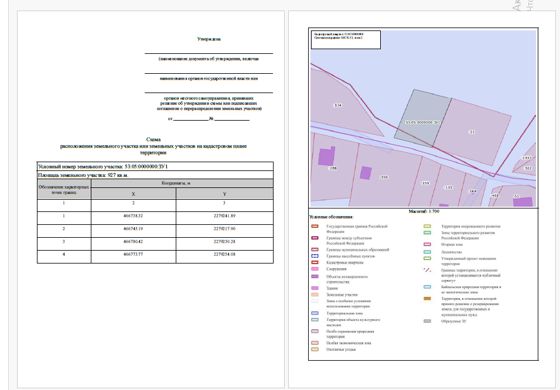
Task: Click the special economic zone legend symbol
Action: click(315, 343)
